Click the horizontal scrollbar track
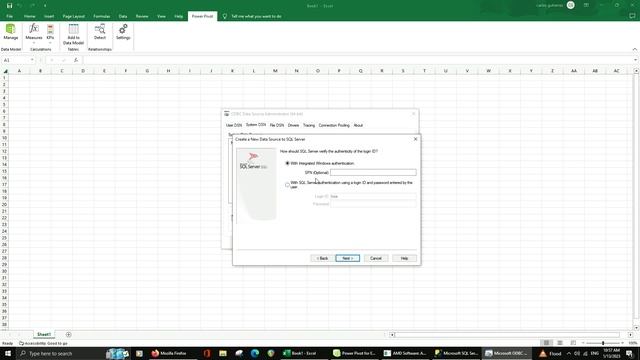 506,335
